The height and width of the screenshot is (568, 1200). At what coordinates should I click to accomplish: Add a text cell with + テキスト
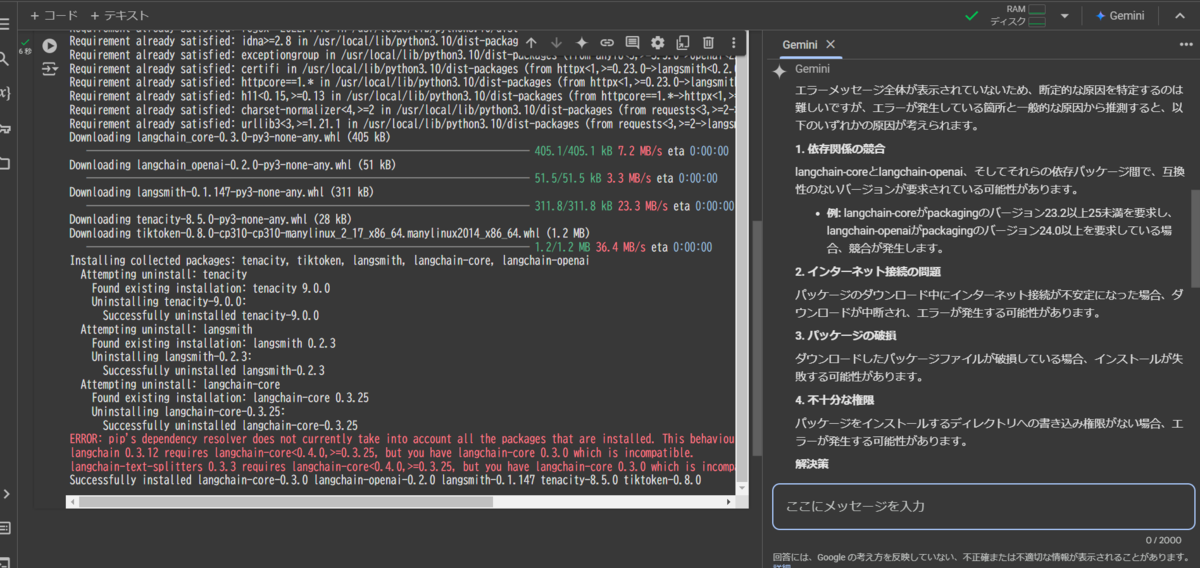pyautogui.click(x=119, y=16)
